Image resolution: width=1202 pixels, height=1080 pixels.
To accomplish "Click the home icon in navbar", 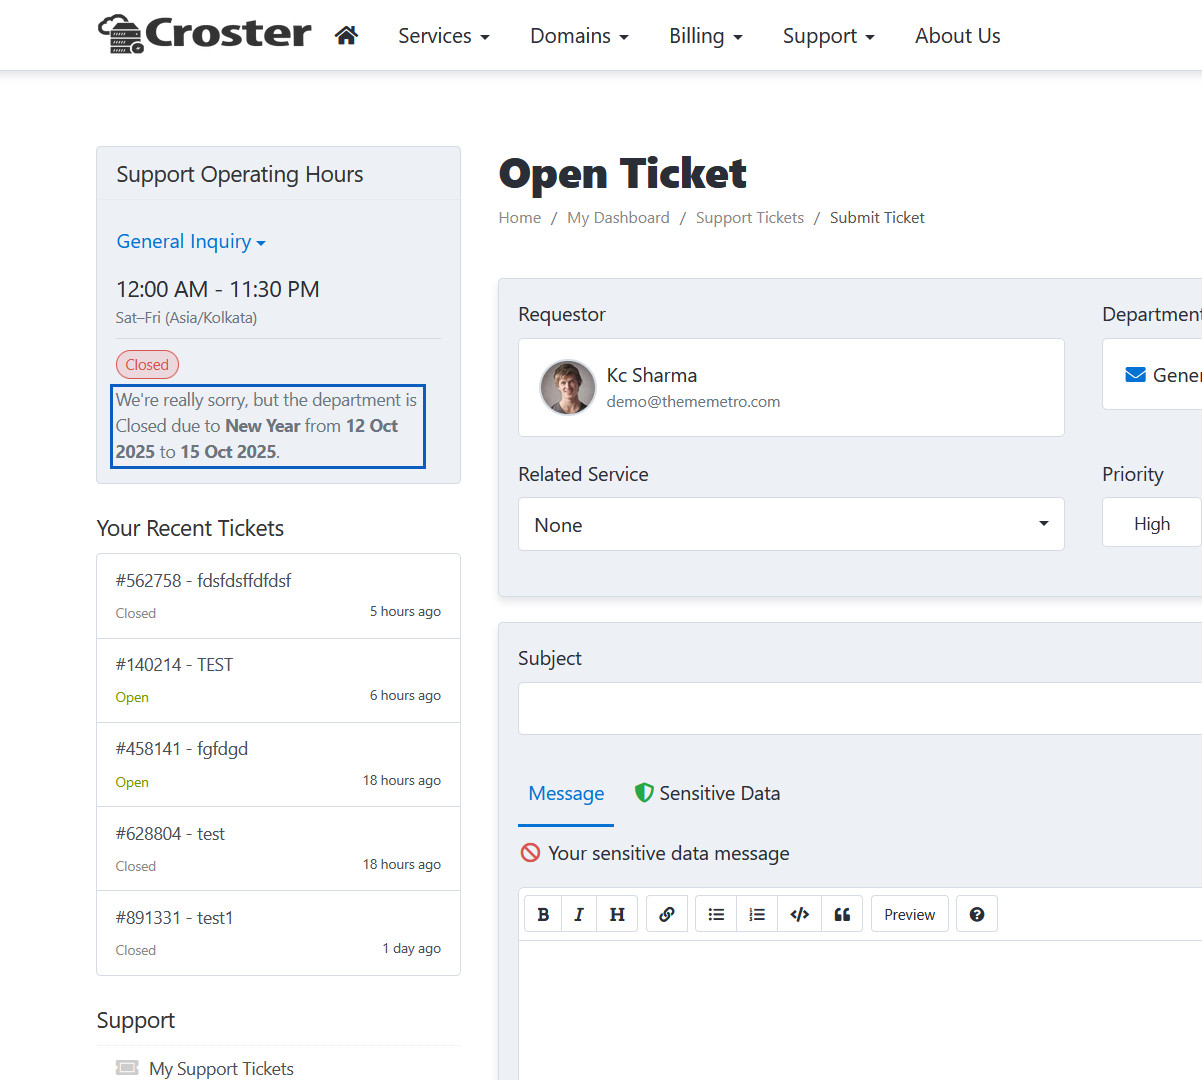I will pos(346,36).
